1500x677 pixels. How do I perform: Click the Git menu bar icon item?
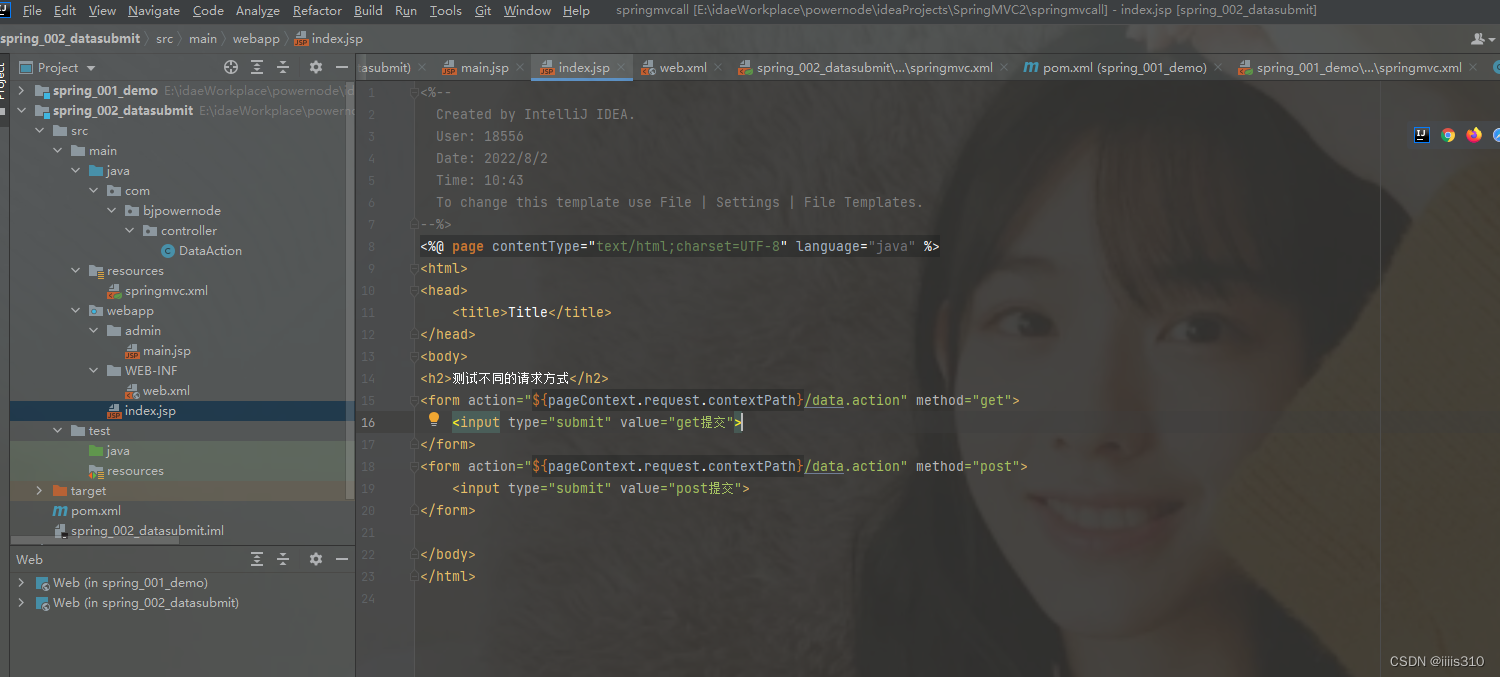pyautogui.click(x=482, y=11)
